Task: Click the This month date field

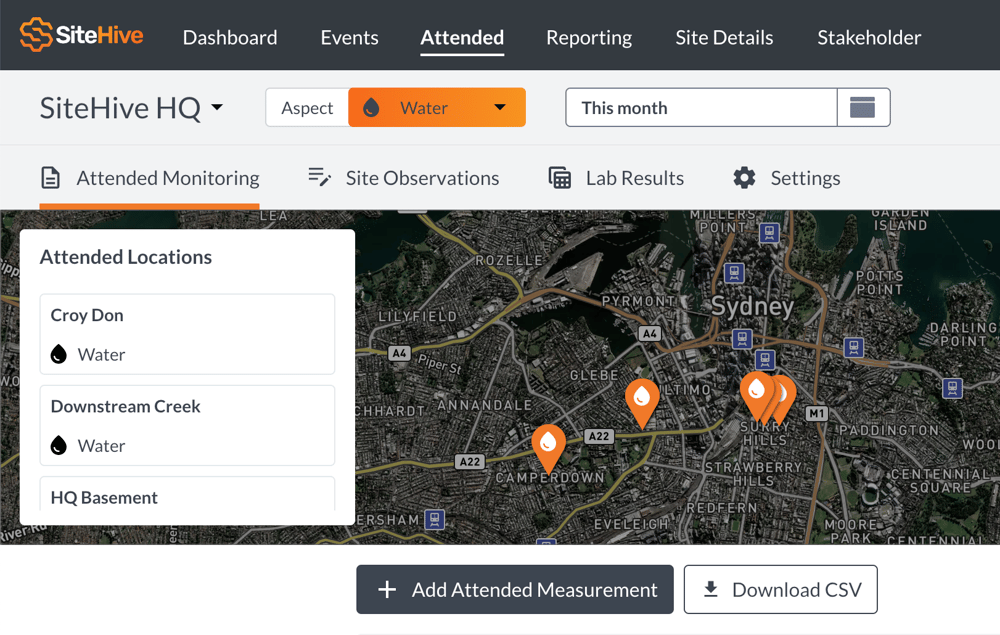Action: point(701,107)
